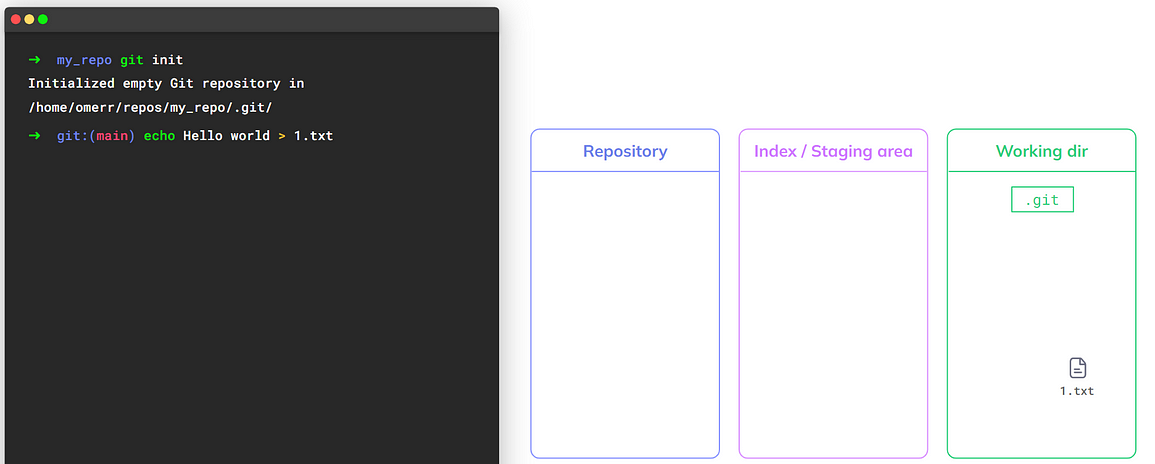Click the red close window button

[16, 19]
